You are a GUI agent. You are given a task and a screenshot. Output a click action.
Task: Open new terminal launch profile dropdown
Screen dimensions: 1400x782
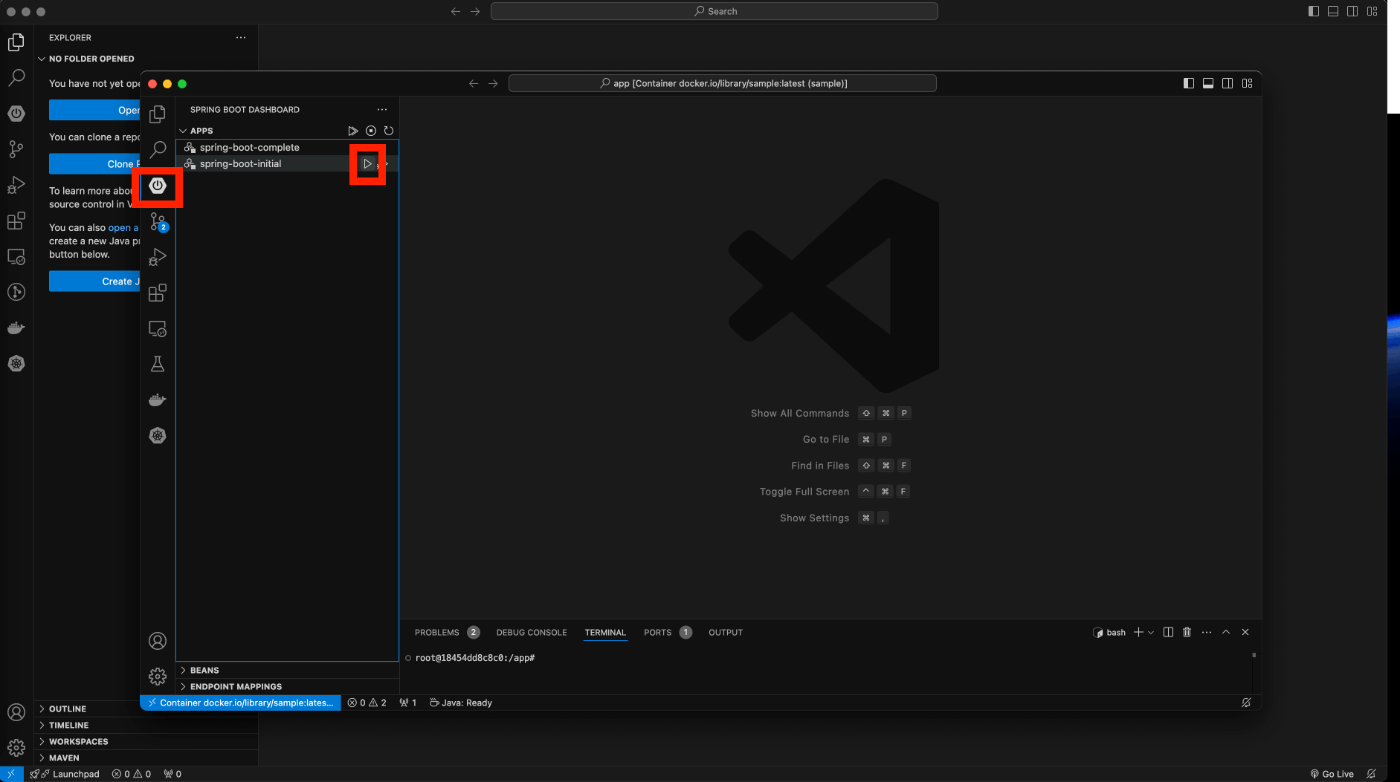pyautogui.click(x=1151, y=632)
